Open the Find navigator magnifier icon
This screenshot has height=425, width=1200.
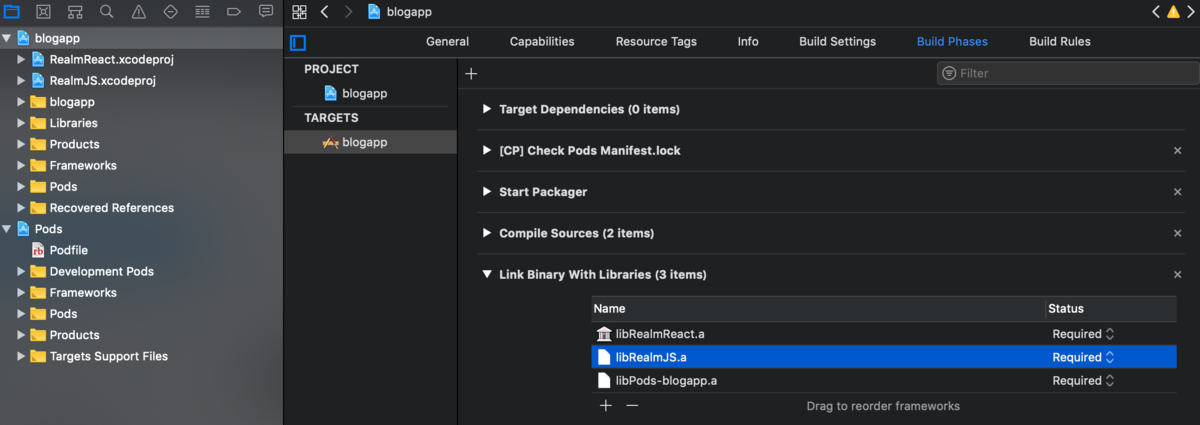click(x=107, y=12)
